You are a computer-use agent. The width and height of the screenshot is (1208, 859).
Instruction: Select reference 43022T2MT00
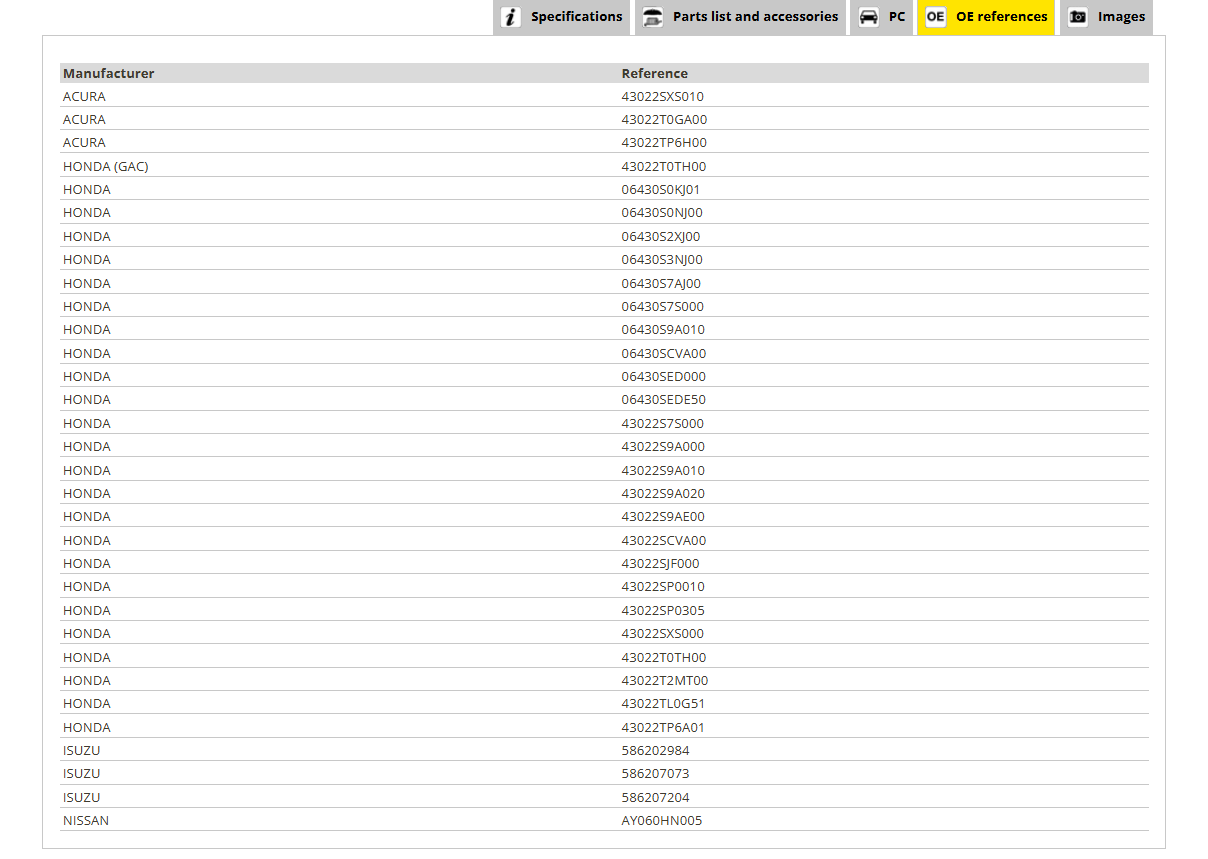665,680
